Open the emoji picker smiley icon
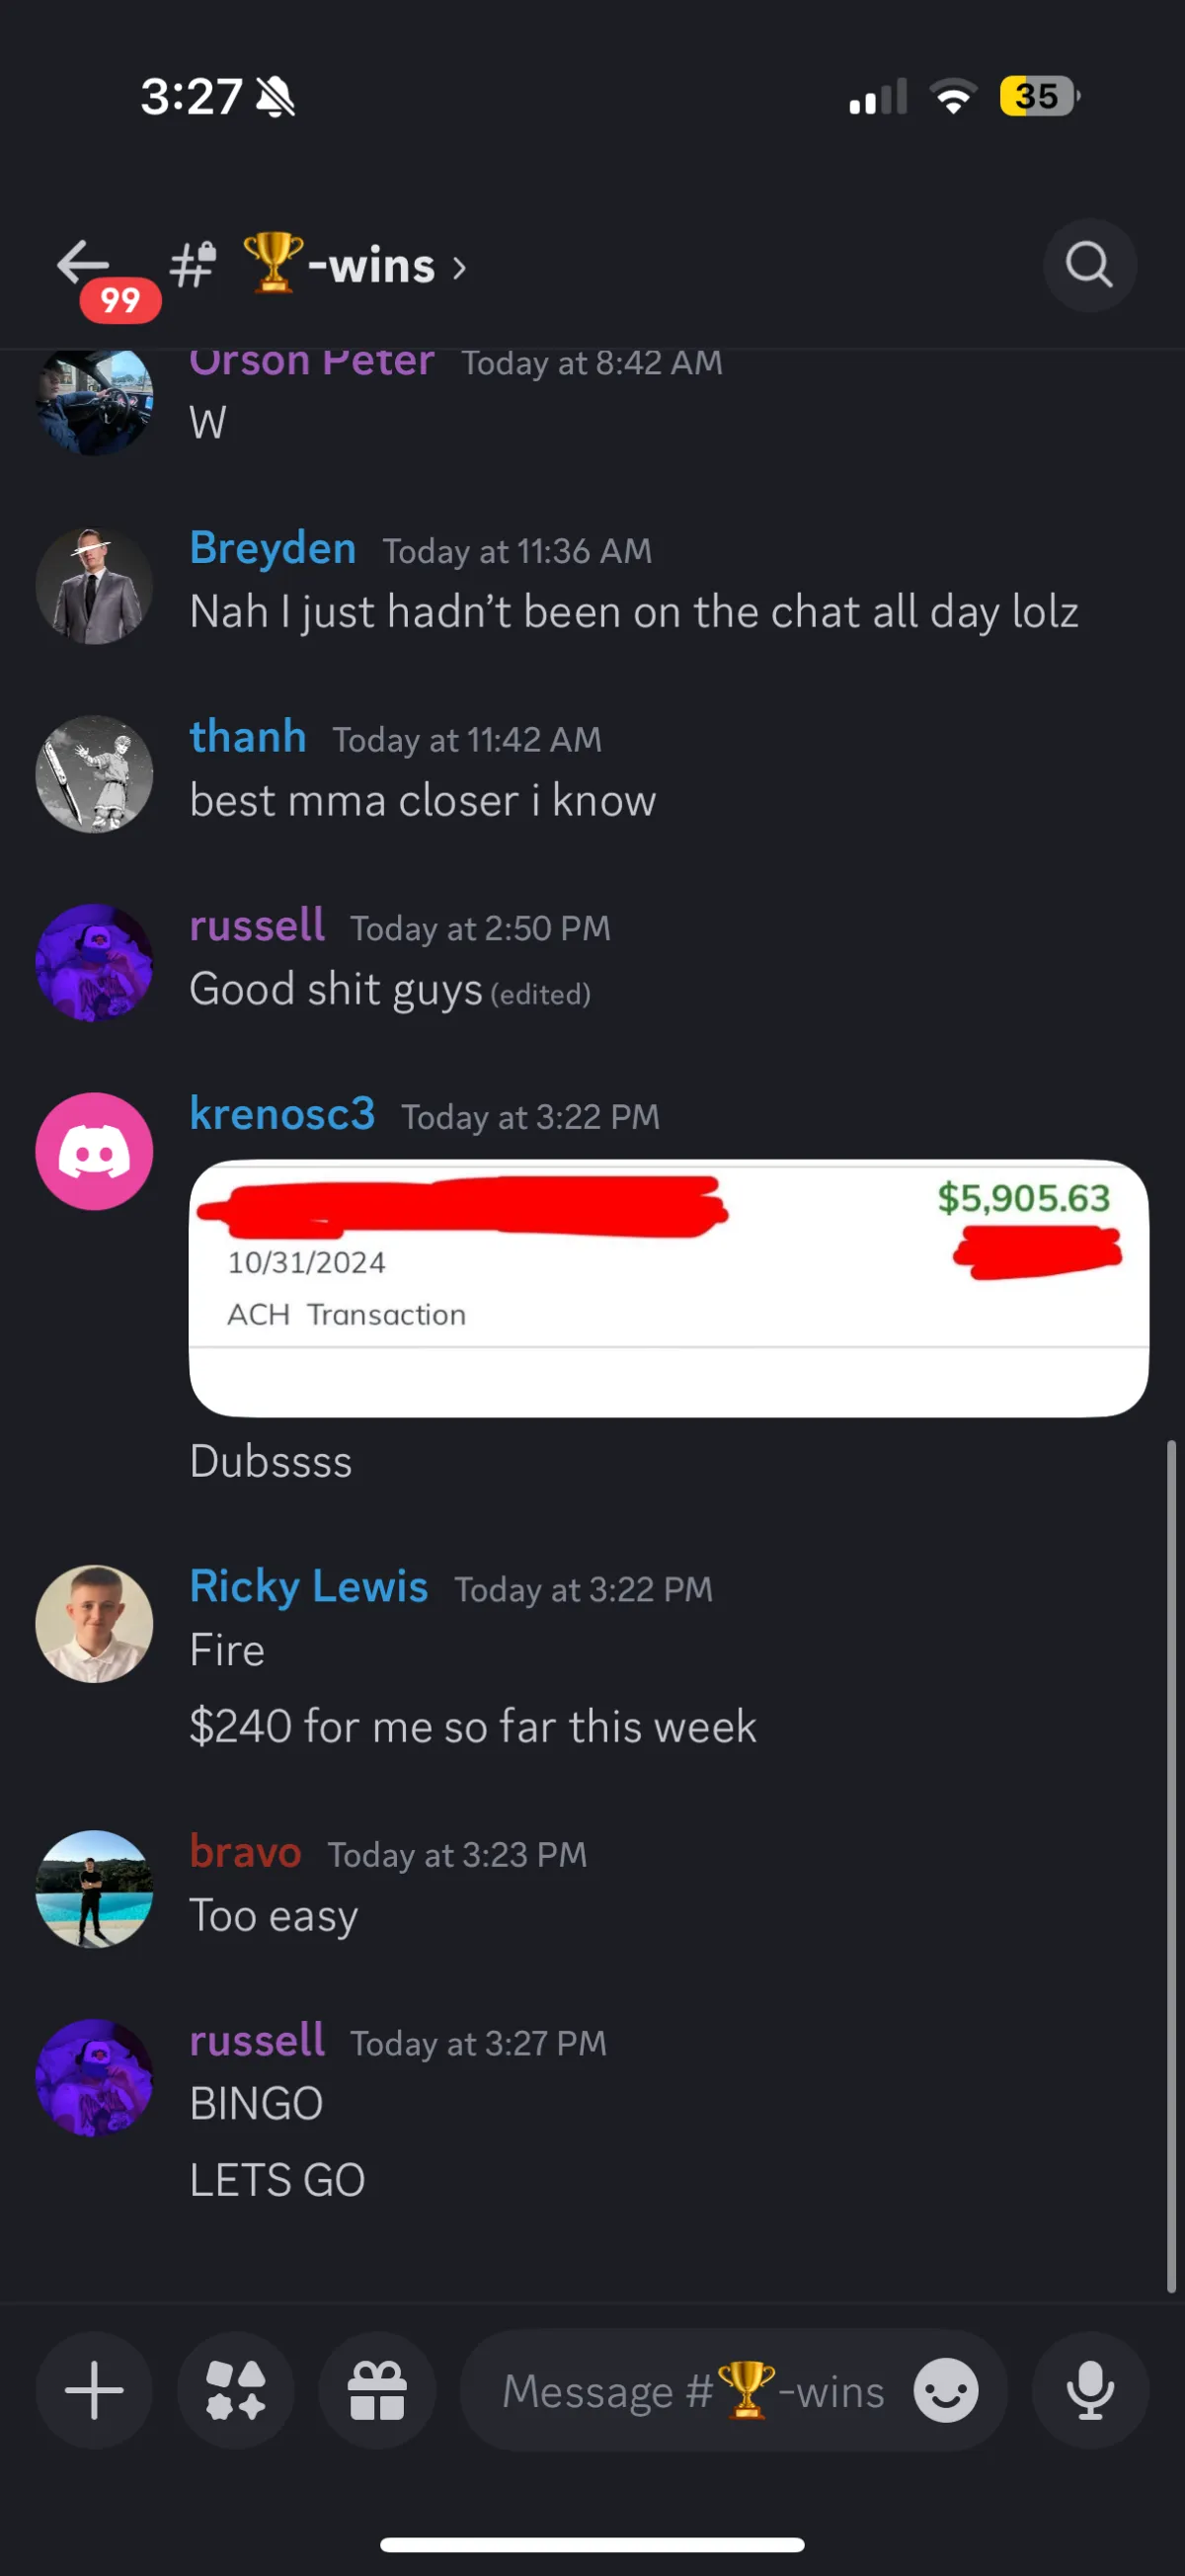The height and width of the screenshot is (2576, 1185). (x=946, y=2391)
